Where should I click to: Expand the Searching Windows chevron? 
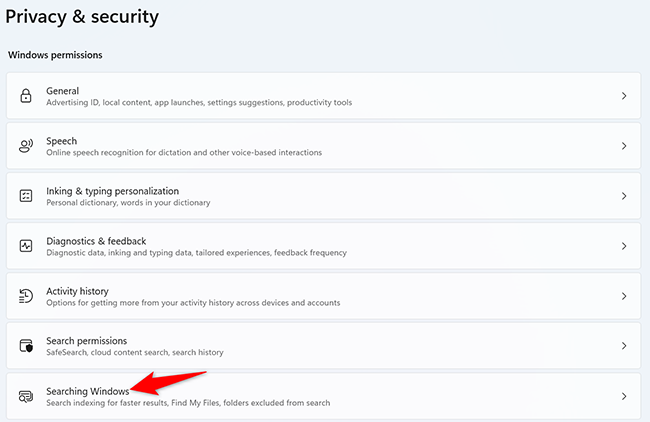(x=623, y=396)
